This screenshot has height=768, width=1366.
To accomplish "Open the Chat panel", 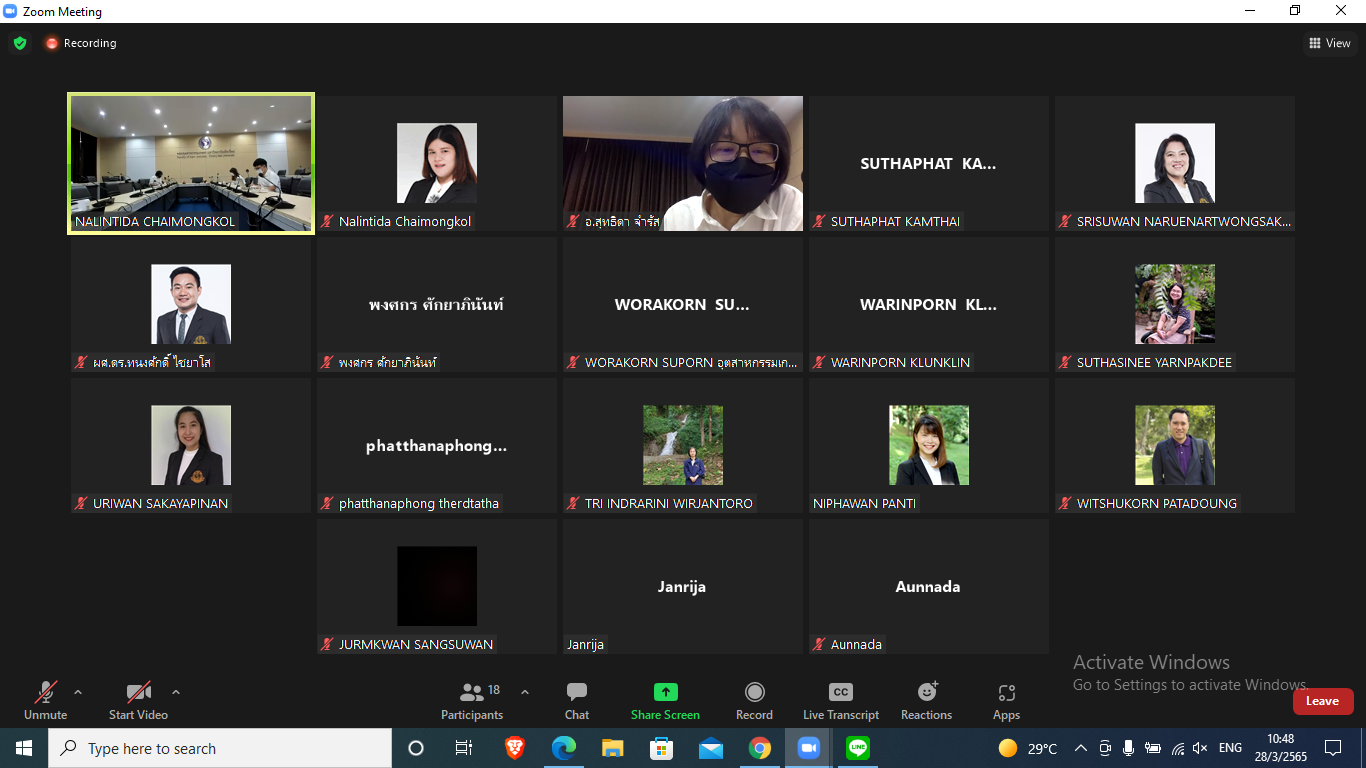I will click(x=577, y=700).
